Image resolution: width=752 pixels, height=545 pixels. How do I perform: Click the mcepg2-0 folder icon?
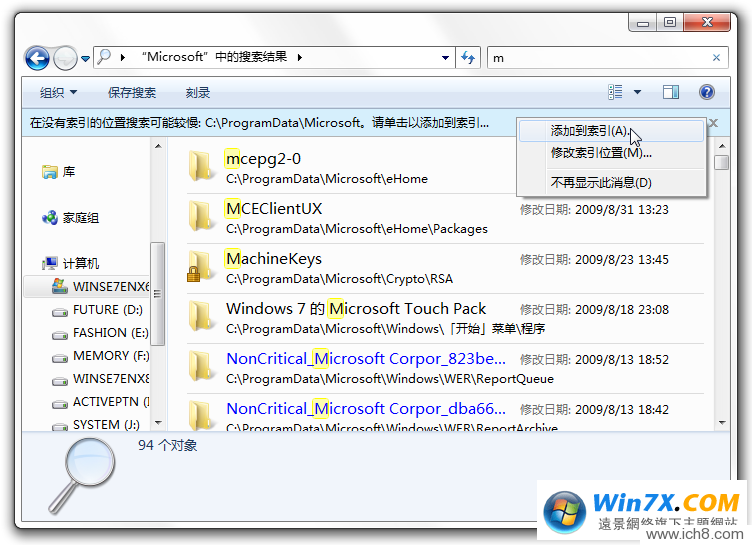[201, 166]
